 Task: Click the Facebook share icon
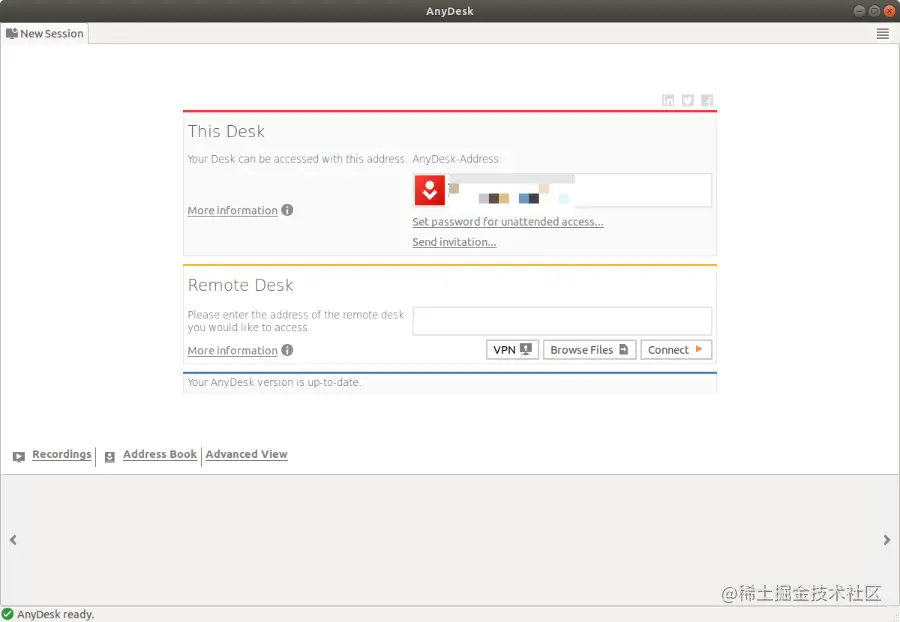click(x=707, y=100)
